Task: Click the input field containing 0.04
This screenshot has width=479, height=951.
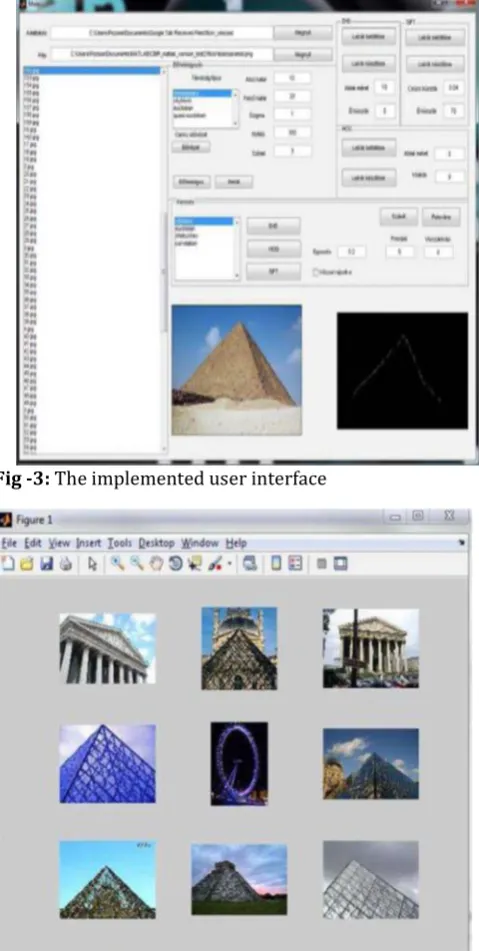Action: (x=454, y=87)
